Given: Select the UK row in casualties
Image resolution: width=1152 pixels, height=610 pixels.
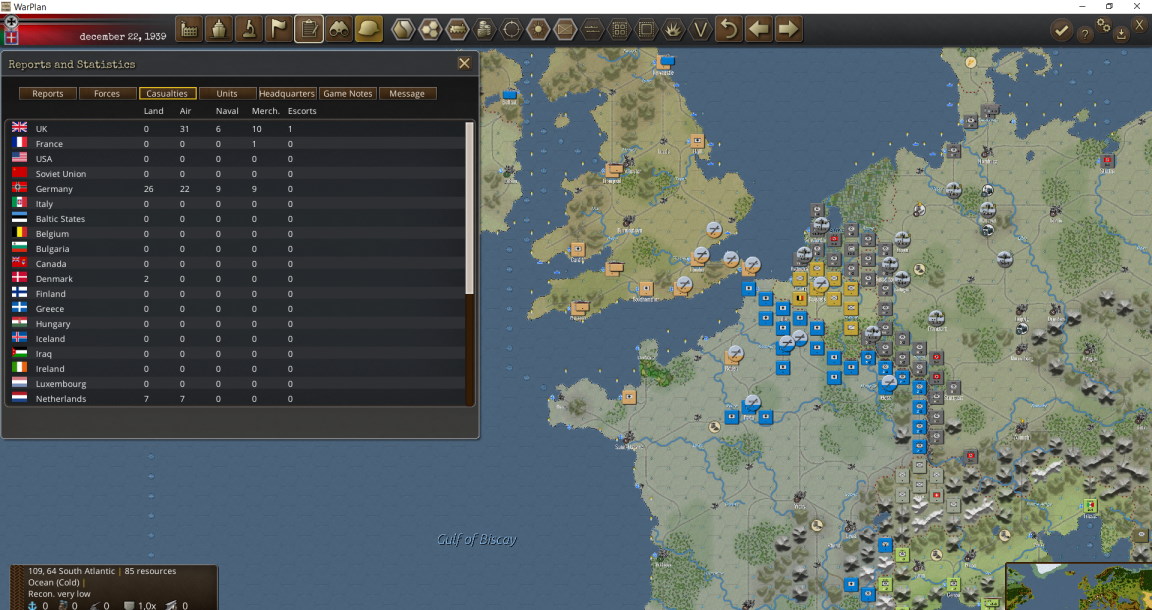Looking at the screenshot, I should point(235,129).
